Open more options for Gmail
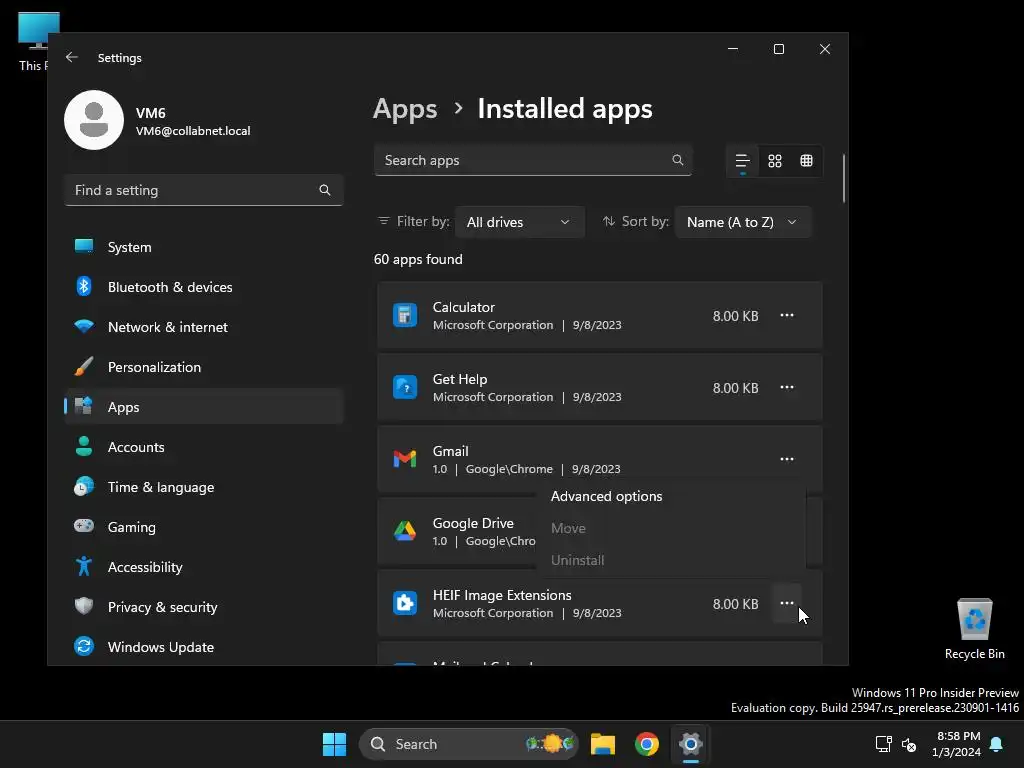The width and height of the screenshot is (1024, 768). 787,459
